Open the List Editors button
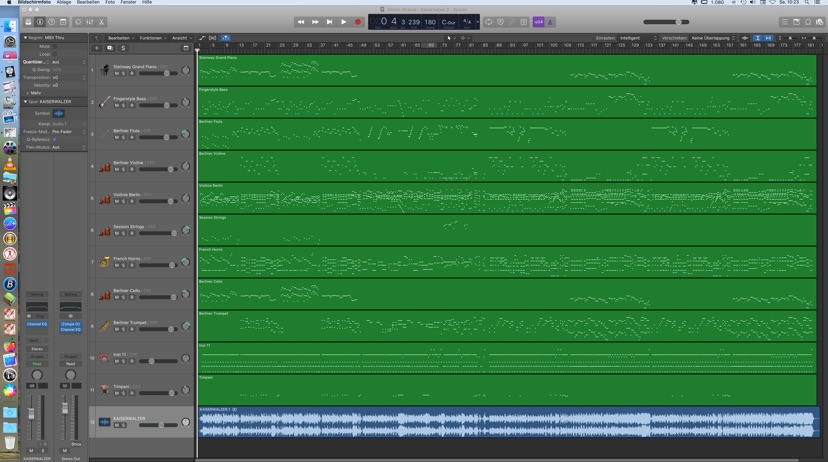 point(785,22)
